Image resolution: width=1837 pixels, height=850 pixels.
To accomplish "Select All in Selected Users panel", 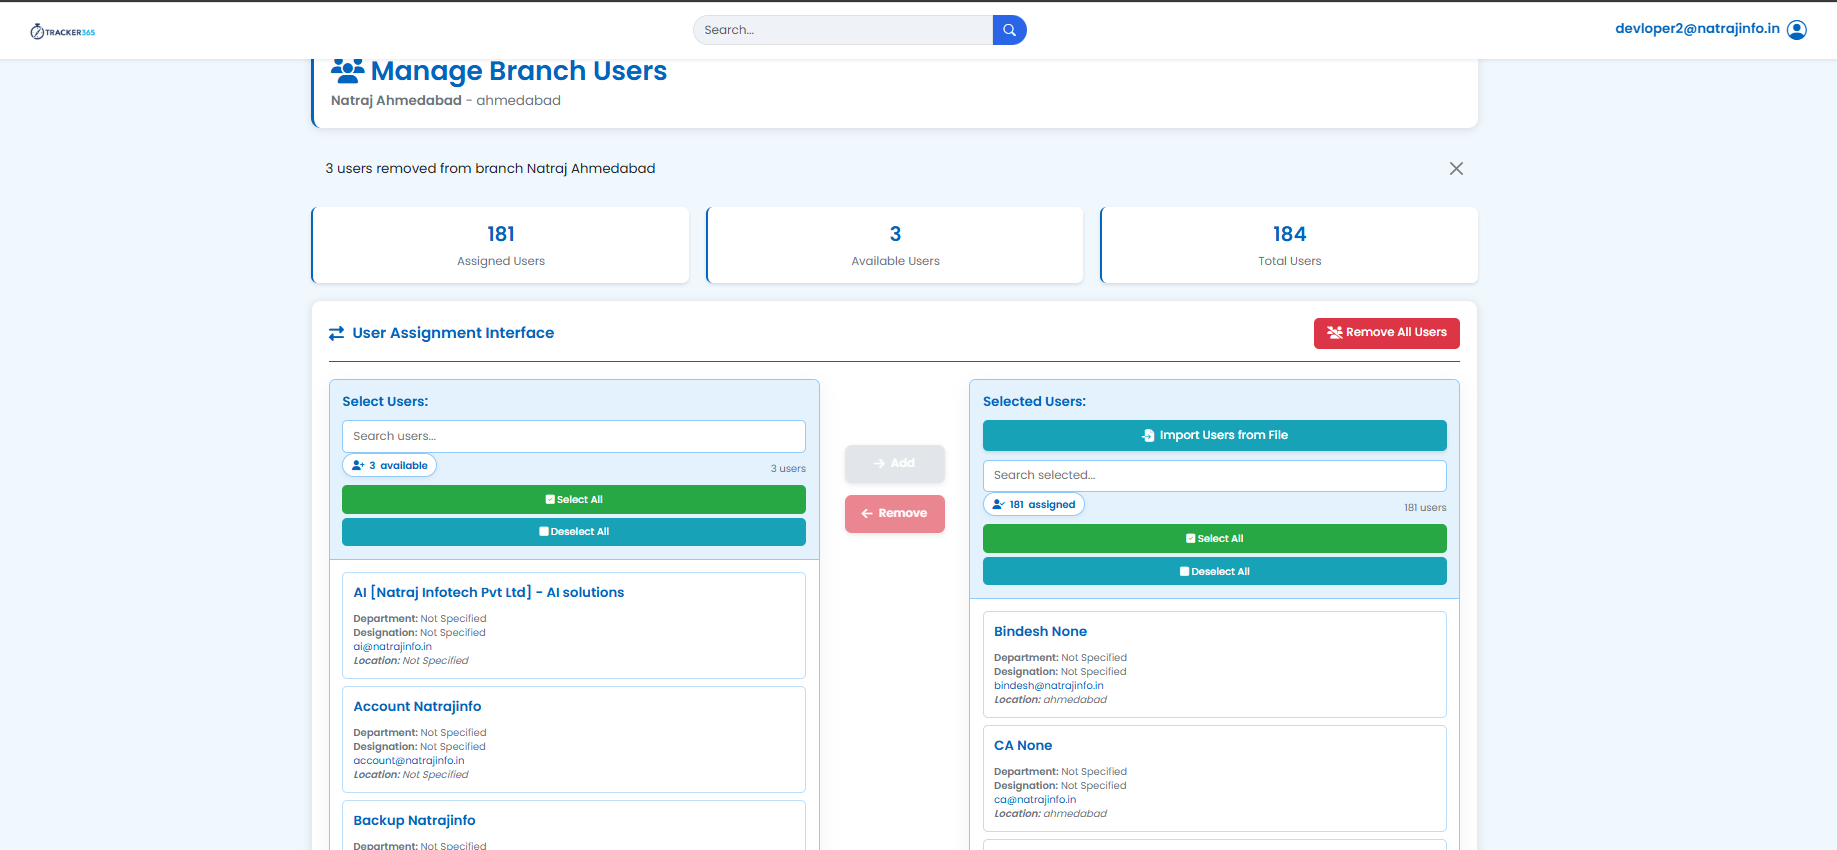I will [x=1214, y=538].
